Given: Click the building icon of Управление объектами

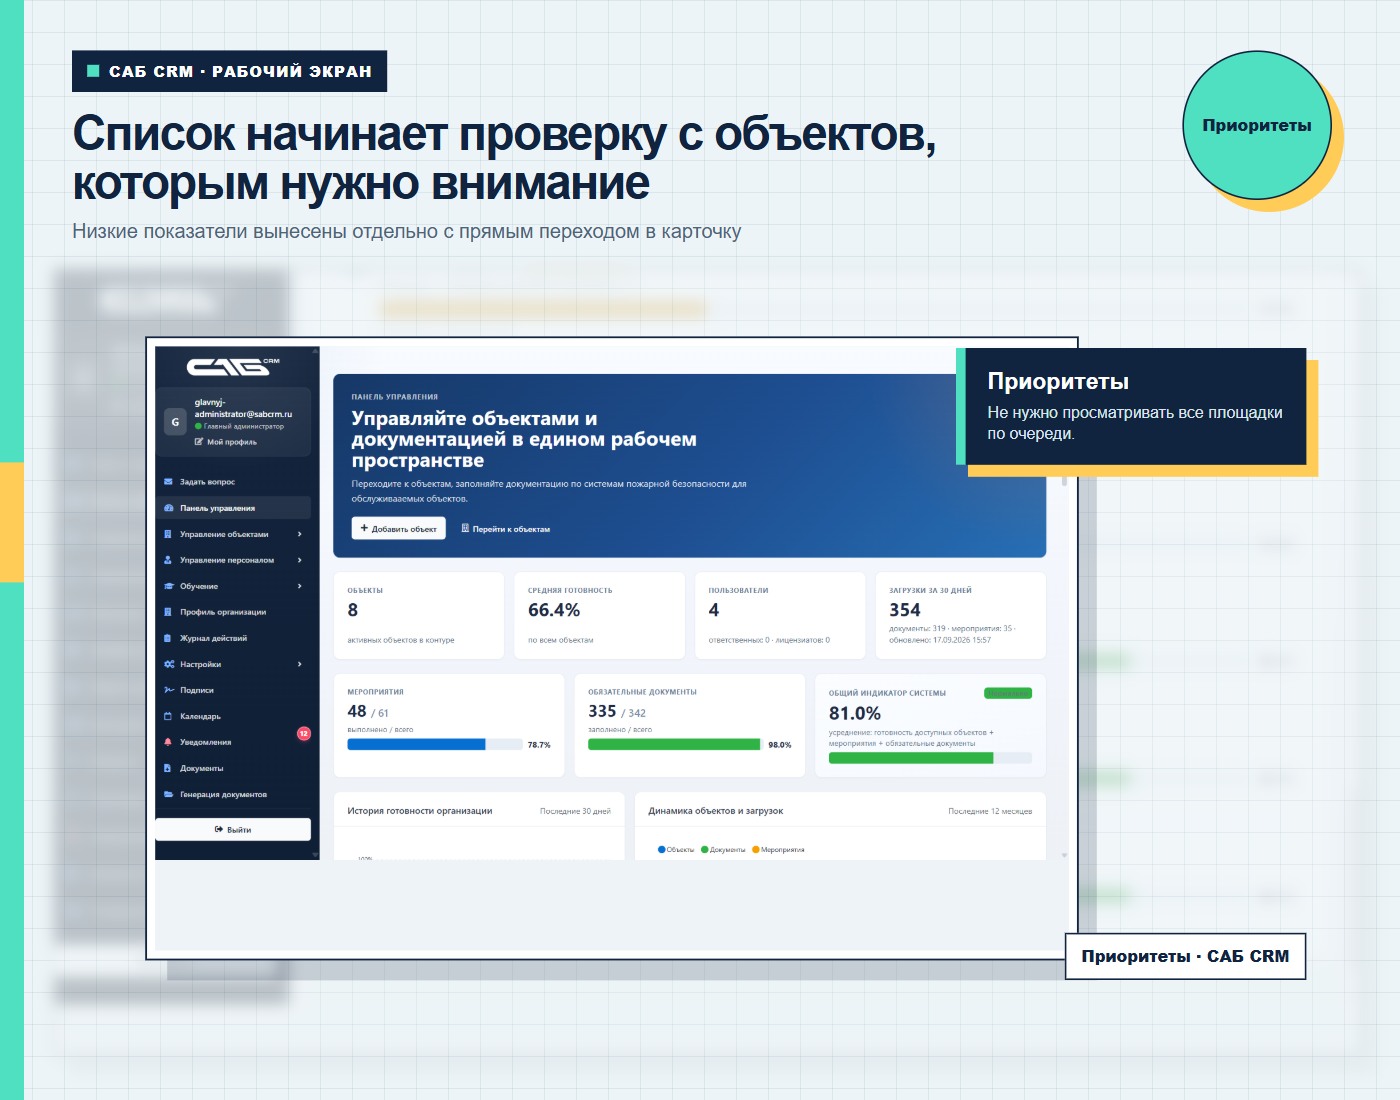Looking at the screenshot, I should tap(168, 534).
